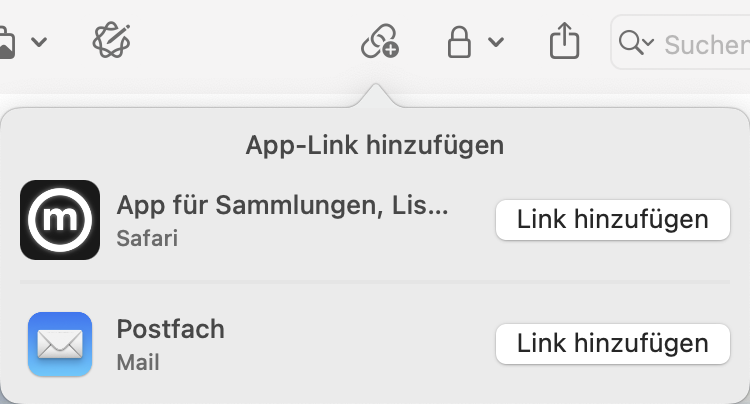Select the Postfach entry title
Image resolution: width=750 pixels, height=404 pixels.
tap(171, 329)
